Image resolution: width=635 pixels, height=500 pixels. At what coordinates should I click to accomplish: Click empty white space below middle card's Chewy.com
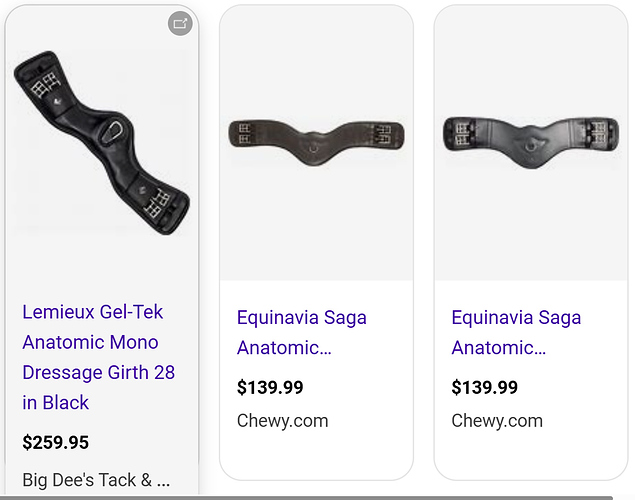pyautogui.click(x=316, y=455)
